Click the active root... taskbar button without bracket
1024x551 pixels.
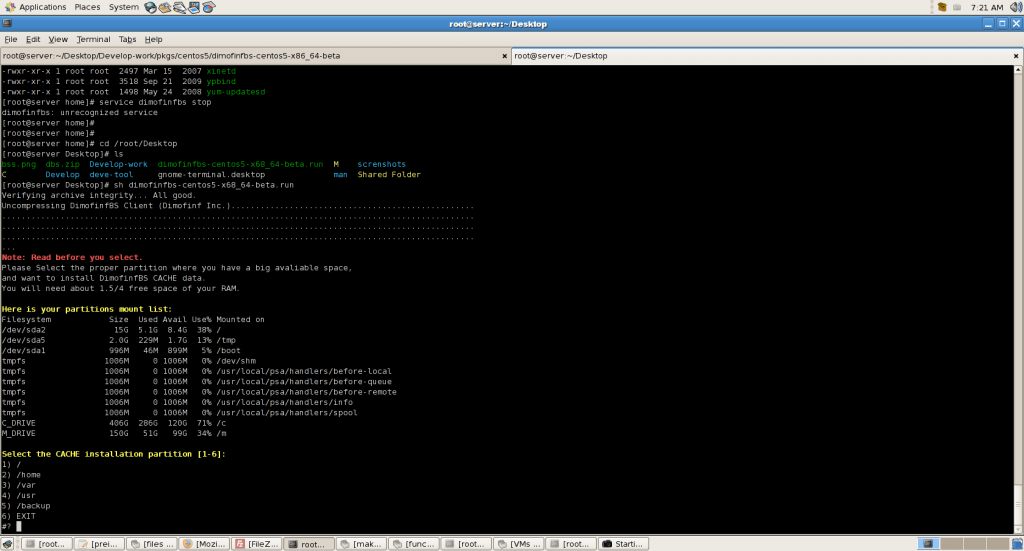309,543
